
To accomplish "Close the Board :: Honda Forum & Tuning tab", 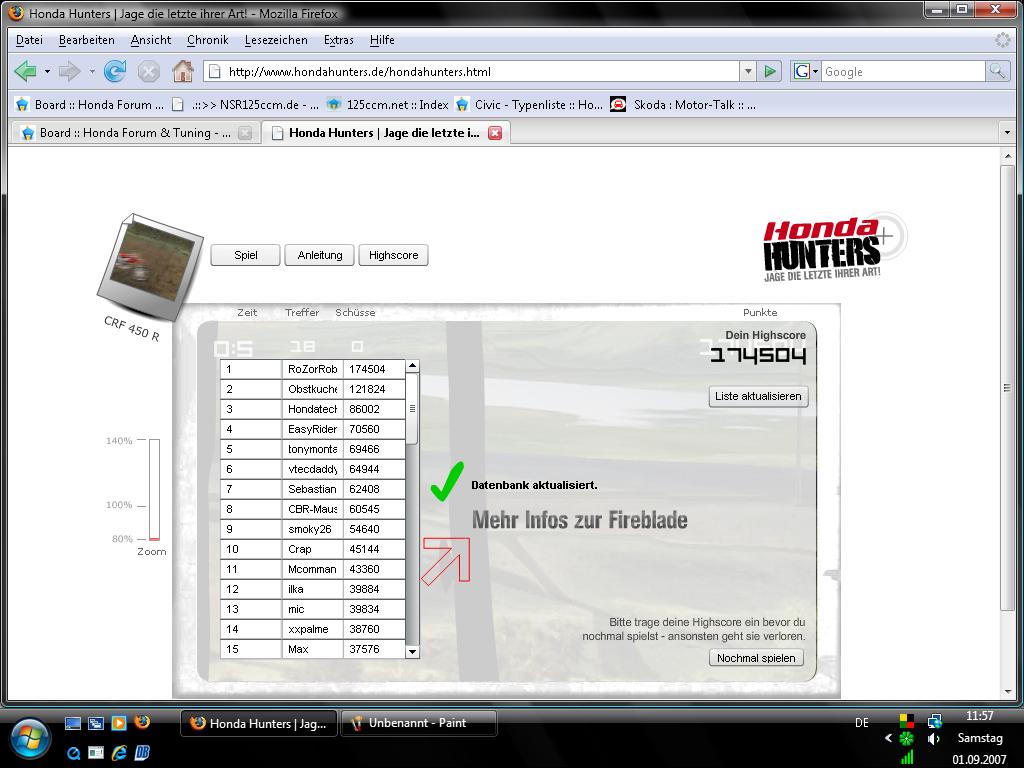I will pyautogui.click(x=245, y=133).
